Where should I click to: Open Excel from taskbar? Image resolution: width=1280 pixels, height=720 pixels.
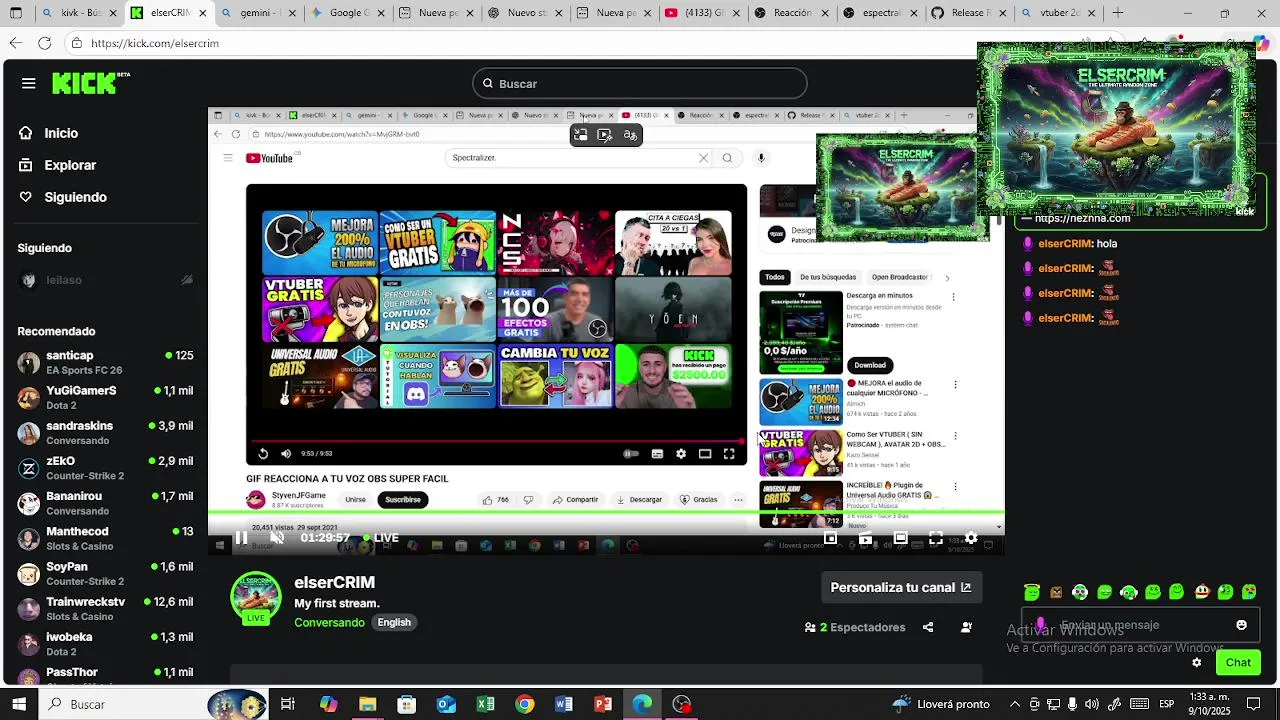(x=485, y=704)
